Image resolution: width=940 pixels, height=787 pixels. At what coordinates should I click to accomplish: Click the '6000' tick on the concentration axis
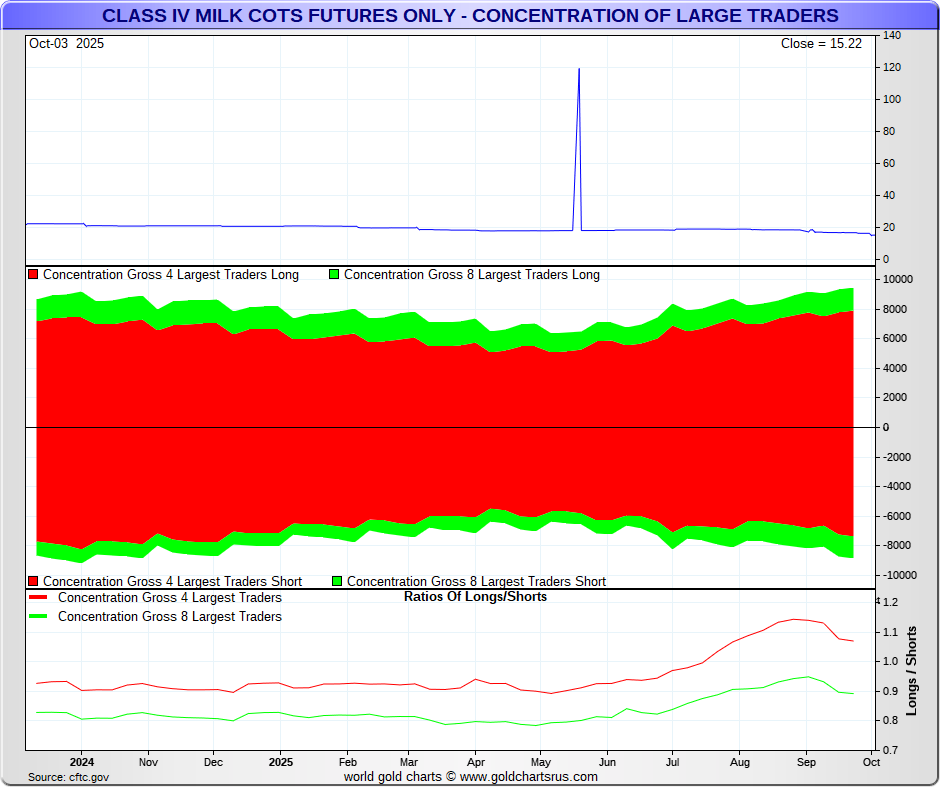895,338
